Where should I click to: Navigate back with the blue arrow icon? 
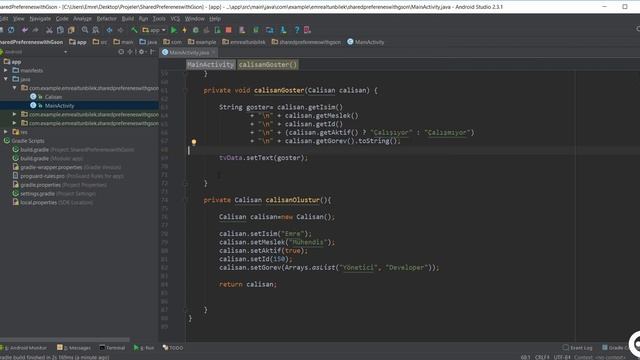109,30
